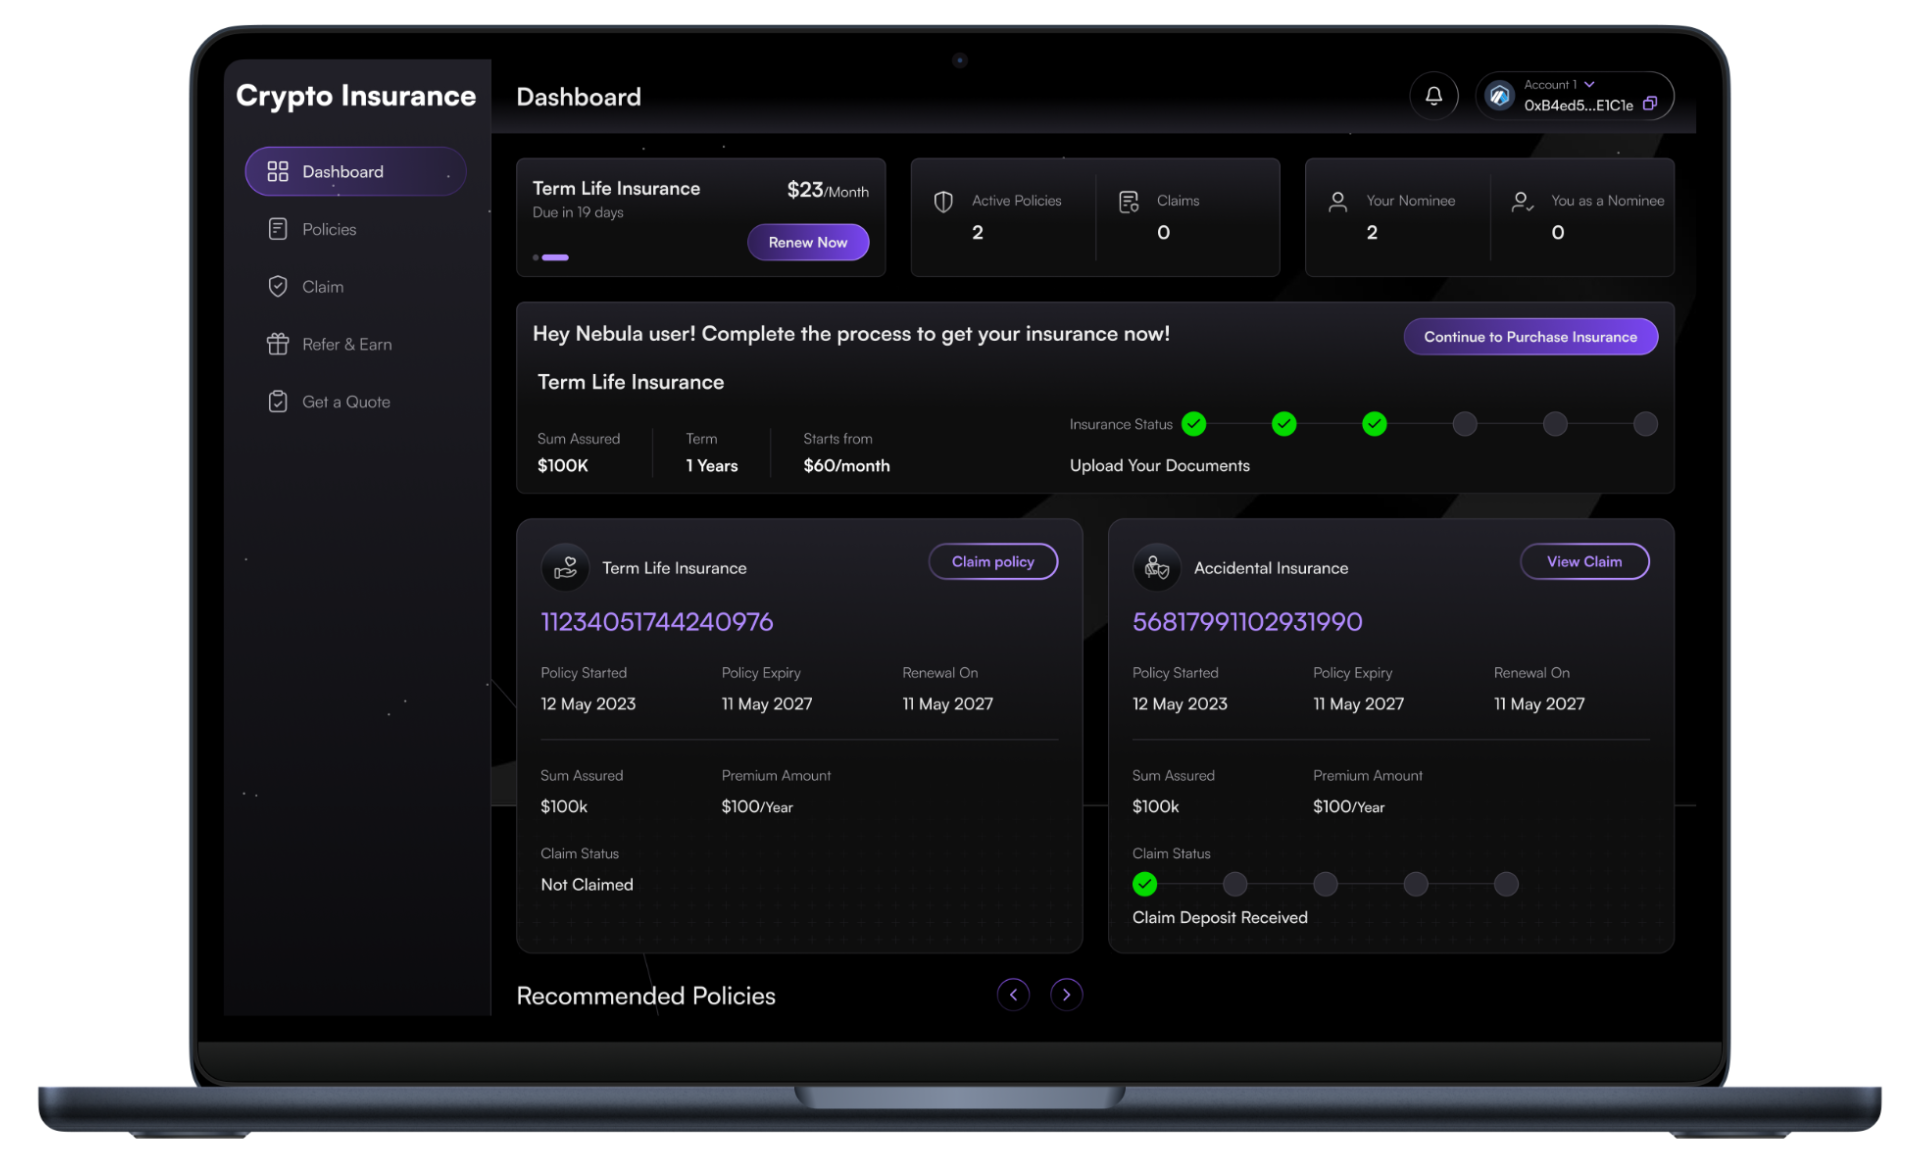Click the account avatar icon
1920x1161 pixels.
1499,96
